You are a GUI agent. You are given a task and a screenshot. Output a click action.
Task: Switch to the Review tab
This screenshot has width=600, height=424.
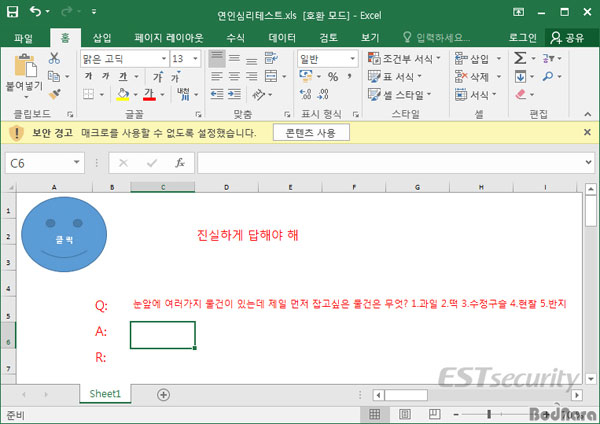pyautogui.click(x=328, y=38)
